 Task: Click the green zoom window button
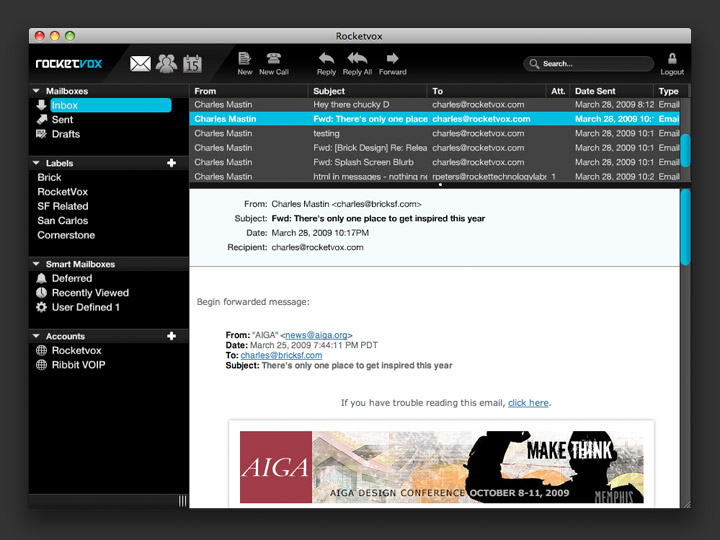[x=70, y=36]
